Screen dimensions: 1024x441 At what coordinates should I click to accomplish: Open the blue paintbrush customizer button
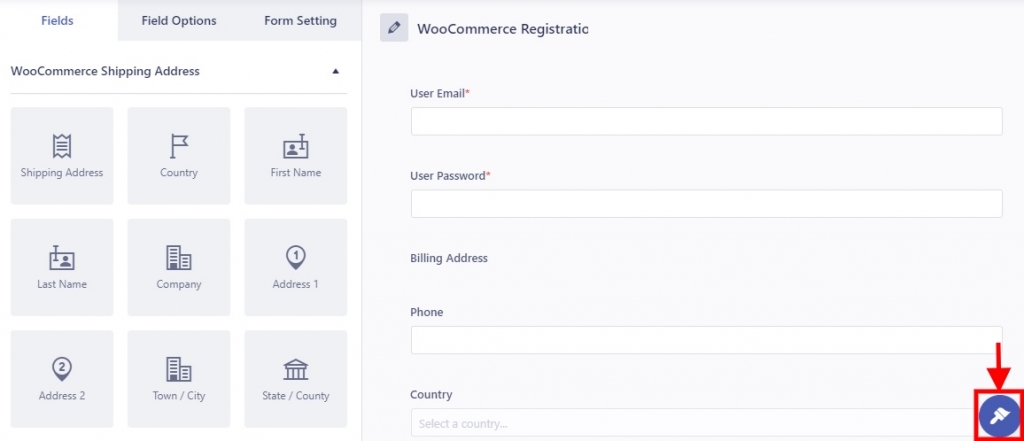coord(999,416)
